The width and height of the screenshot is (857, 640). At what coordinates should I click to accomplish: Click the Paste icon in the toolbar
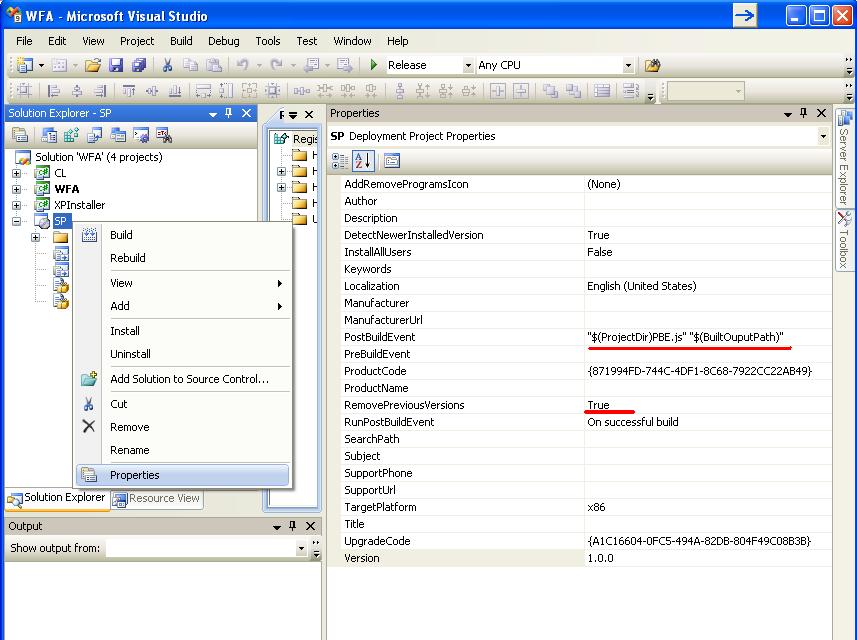(x=214, y=65)
